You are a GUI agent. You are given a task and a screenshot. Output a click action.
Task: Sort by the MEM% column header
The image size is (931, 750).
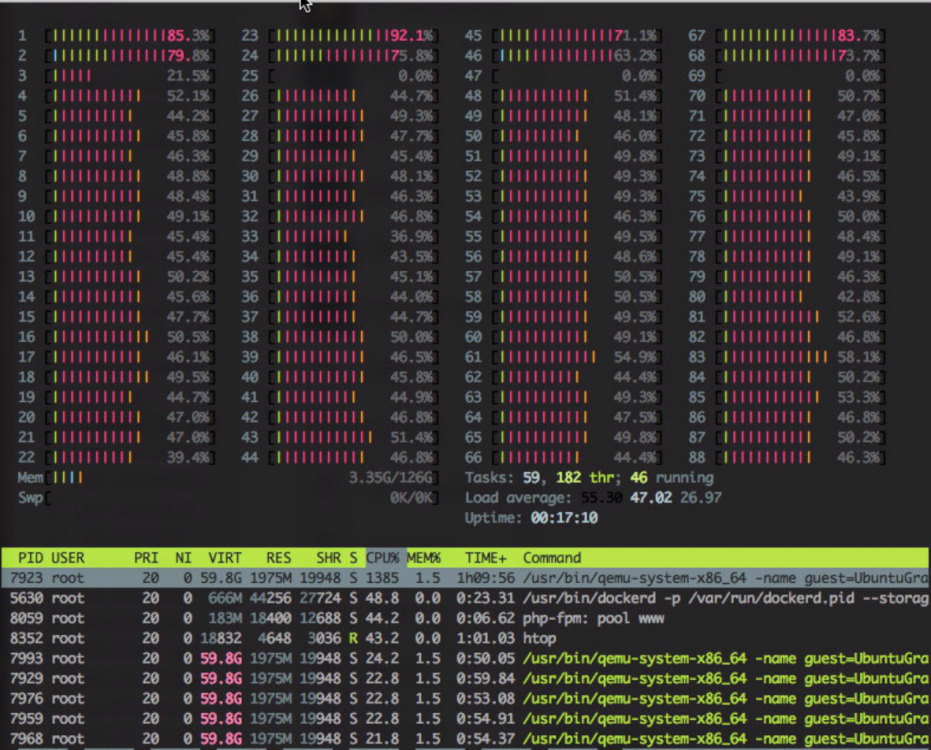coord(424,558)
